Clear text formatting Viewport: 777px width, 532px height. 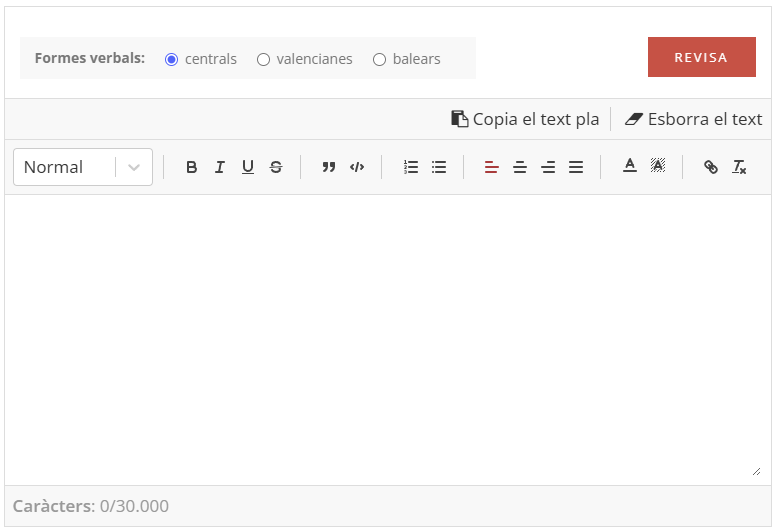tap(739, 167)
